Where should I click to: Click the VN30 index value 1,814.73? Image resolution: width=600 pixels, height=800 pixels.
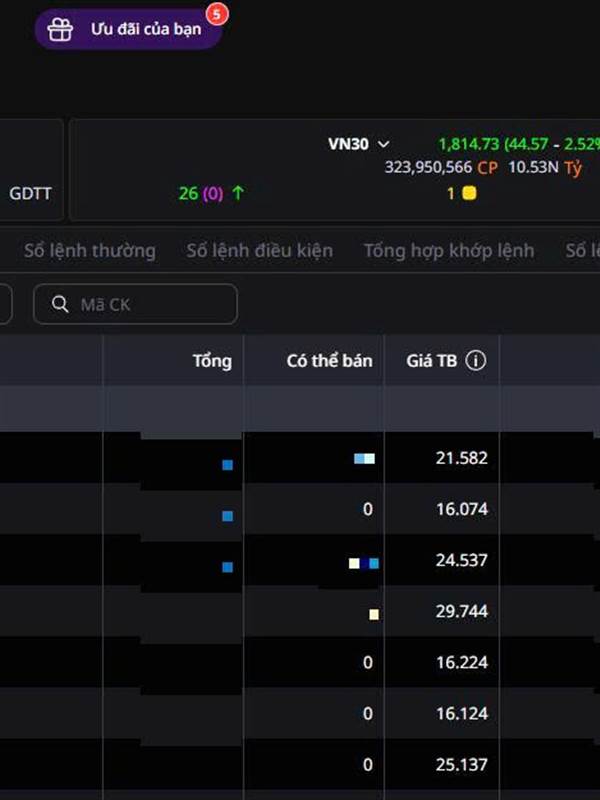(x=469, y=144)
